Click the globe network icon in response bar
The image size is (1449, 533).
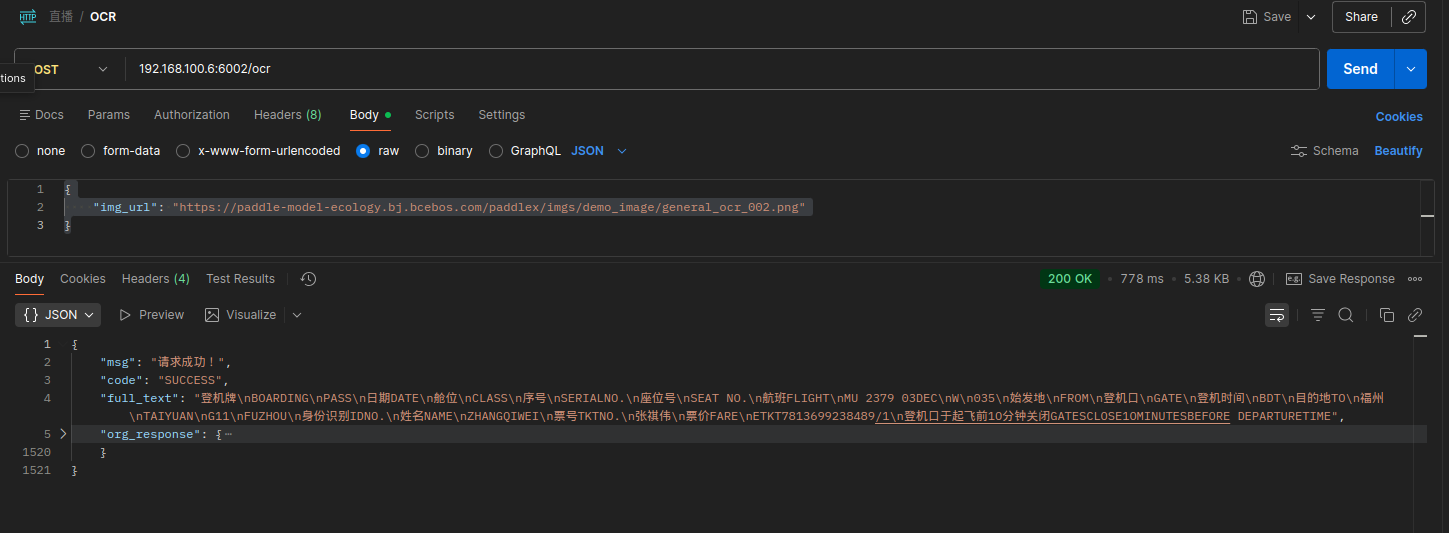click(1257, 279)
